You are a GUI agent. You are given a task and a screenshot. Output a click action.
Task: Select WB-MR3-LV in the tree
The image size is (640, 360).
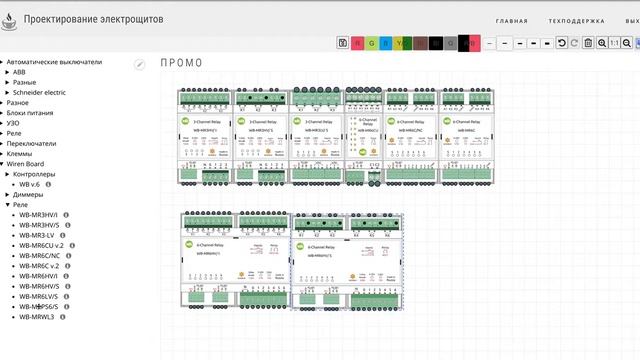pos(37,236)
